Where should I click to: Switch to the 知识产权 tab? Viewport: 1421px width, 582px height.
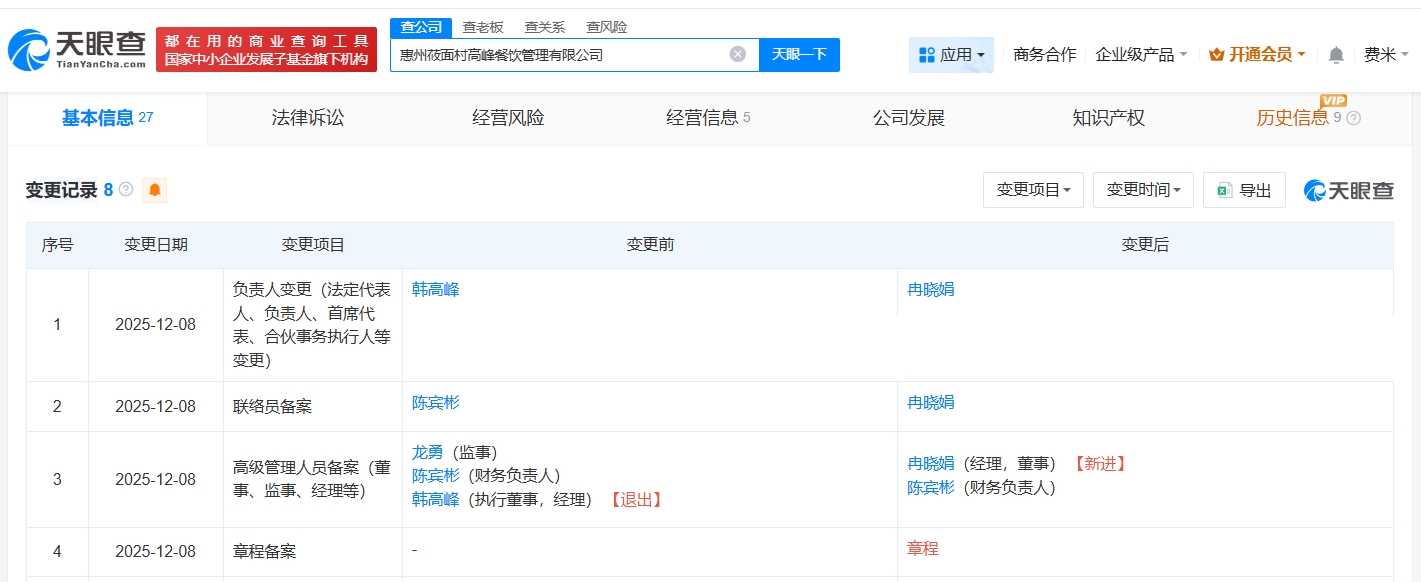pos(1108,118)
